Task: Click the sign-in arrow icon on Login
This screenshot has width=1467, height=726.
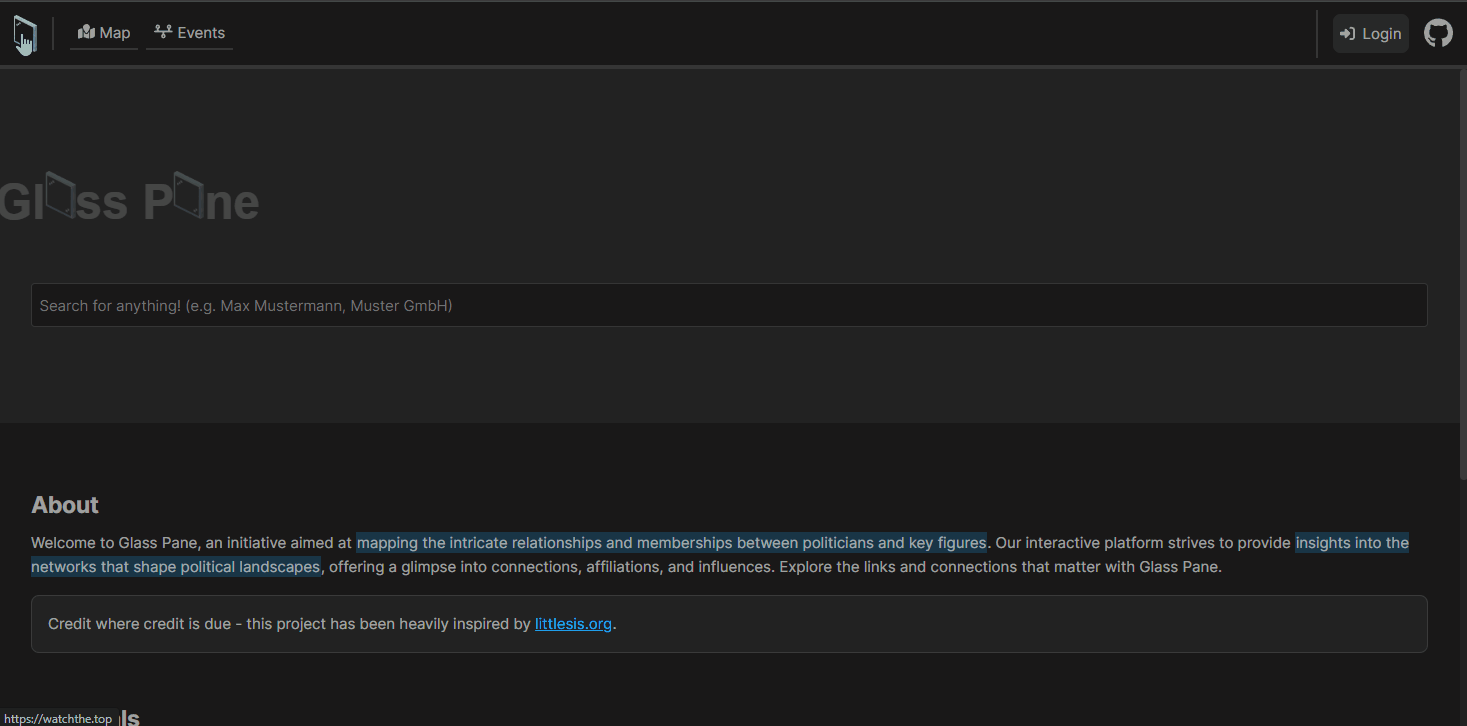Action: (x=1347, y=34)
